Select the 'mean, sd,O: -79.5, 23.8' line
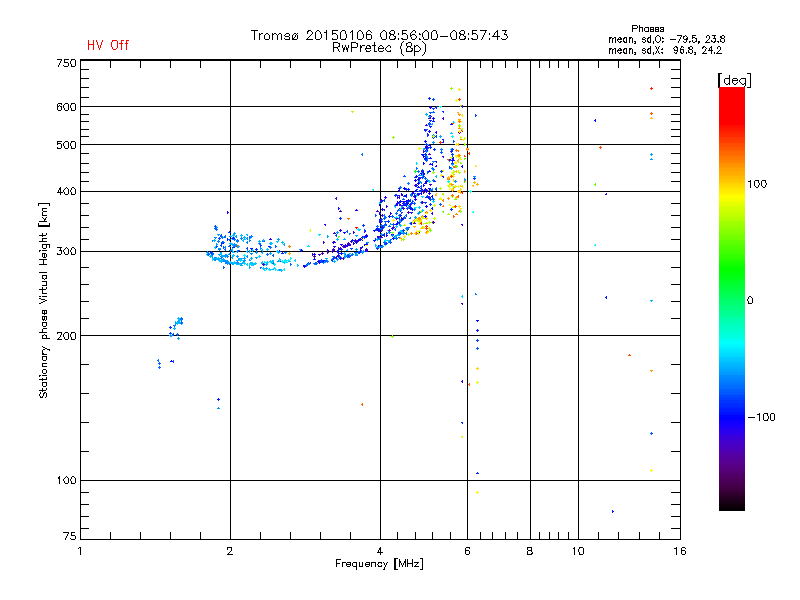Image resolution: width=800 pixels, height=600 pixels. (666, 39)
